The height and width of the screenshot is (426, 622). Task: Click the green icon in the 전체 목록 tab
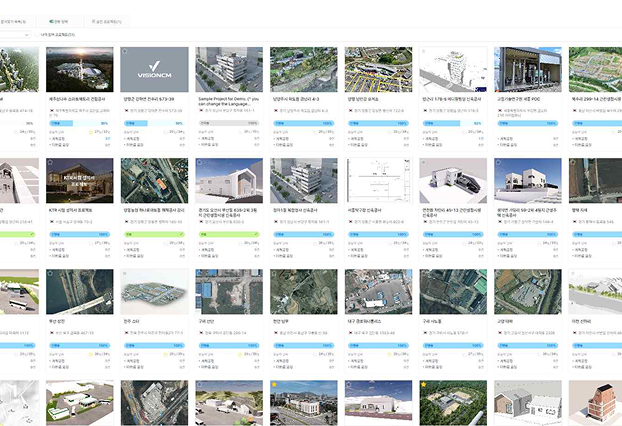pyautogui.click(x=51, y=20)
